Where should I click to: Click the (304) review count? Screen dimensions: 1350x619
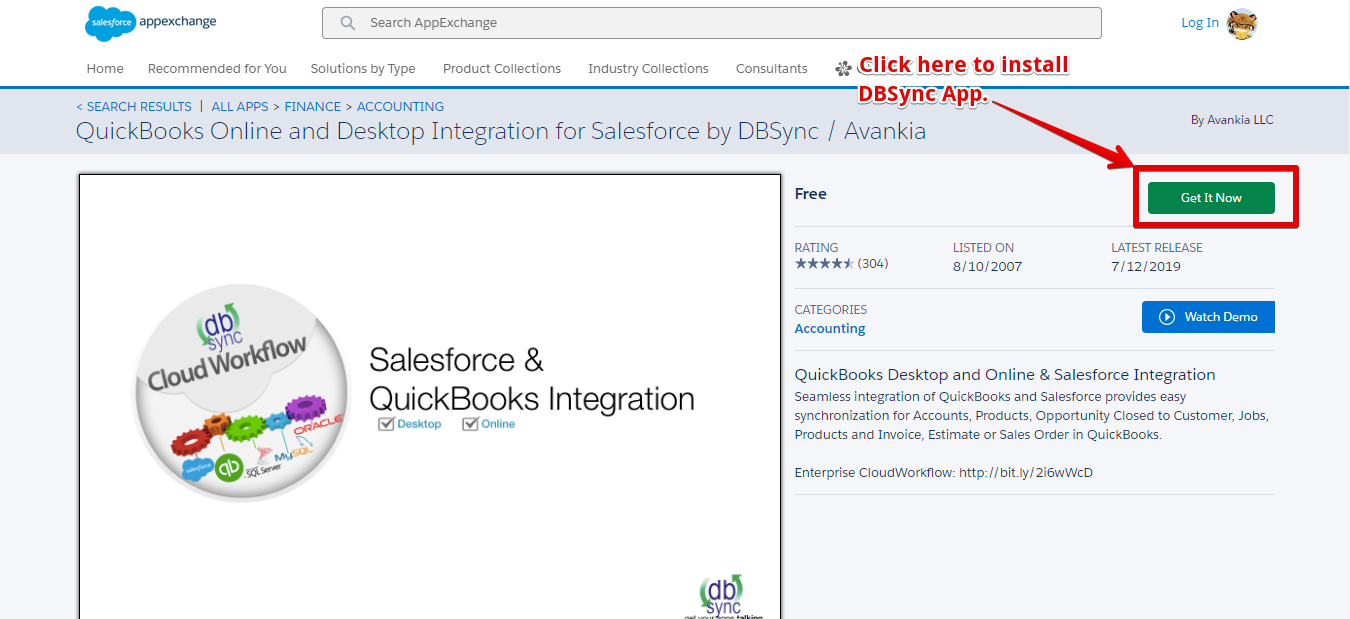tap(873, 264)
